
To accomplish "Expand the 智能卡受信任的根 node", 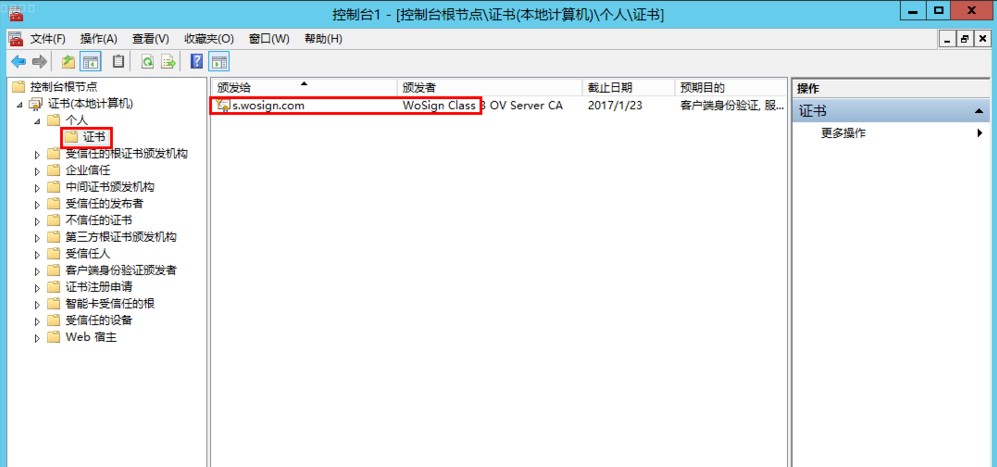I will pos(37,304).
